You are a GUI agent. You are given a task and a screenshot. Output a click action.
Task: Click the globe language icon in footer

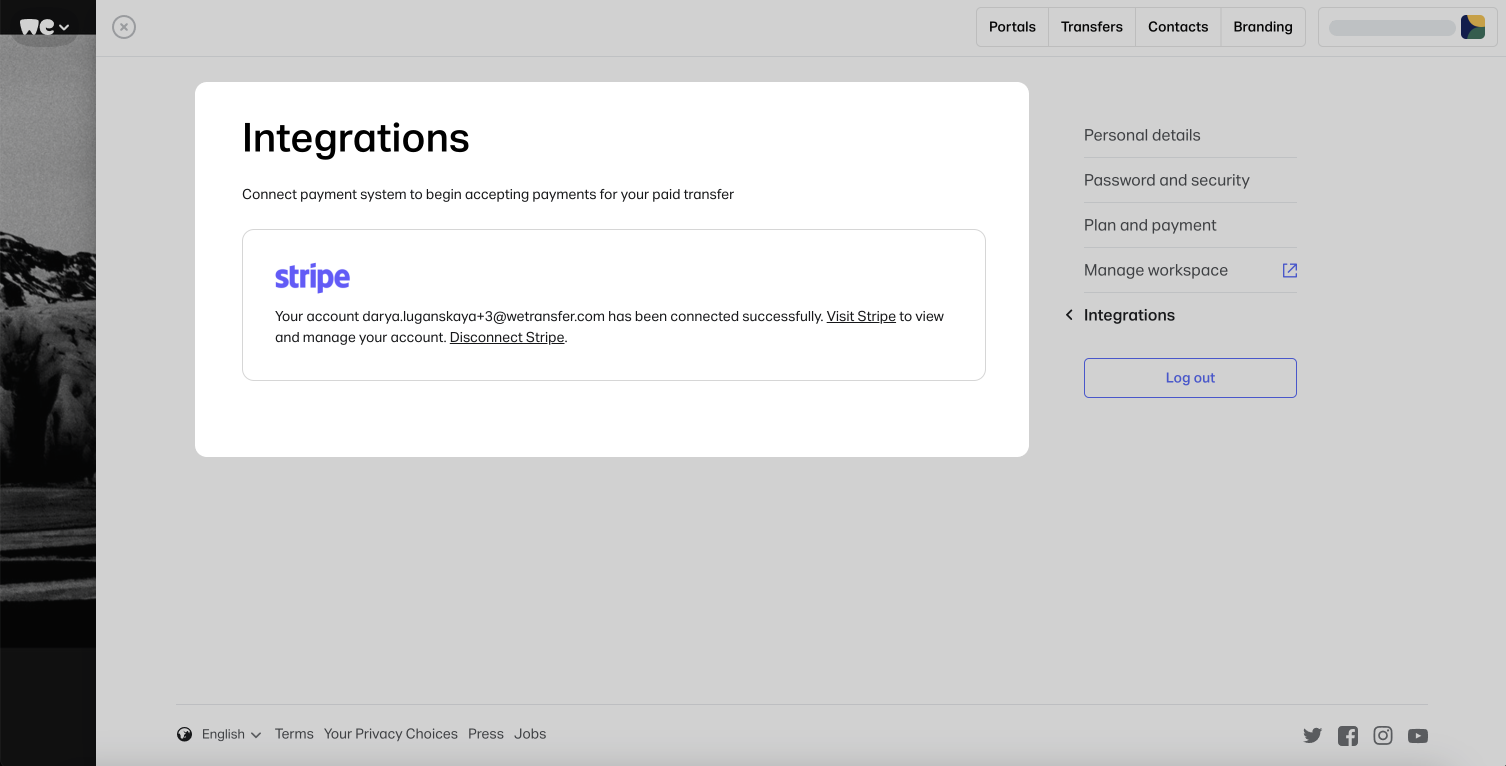tap(184, 733)
